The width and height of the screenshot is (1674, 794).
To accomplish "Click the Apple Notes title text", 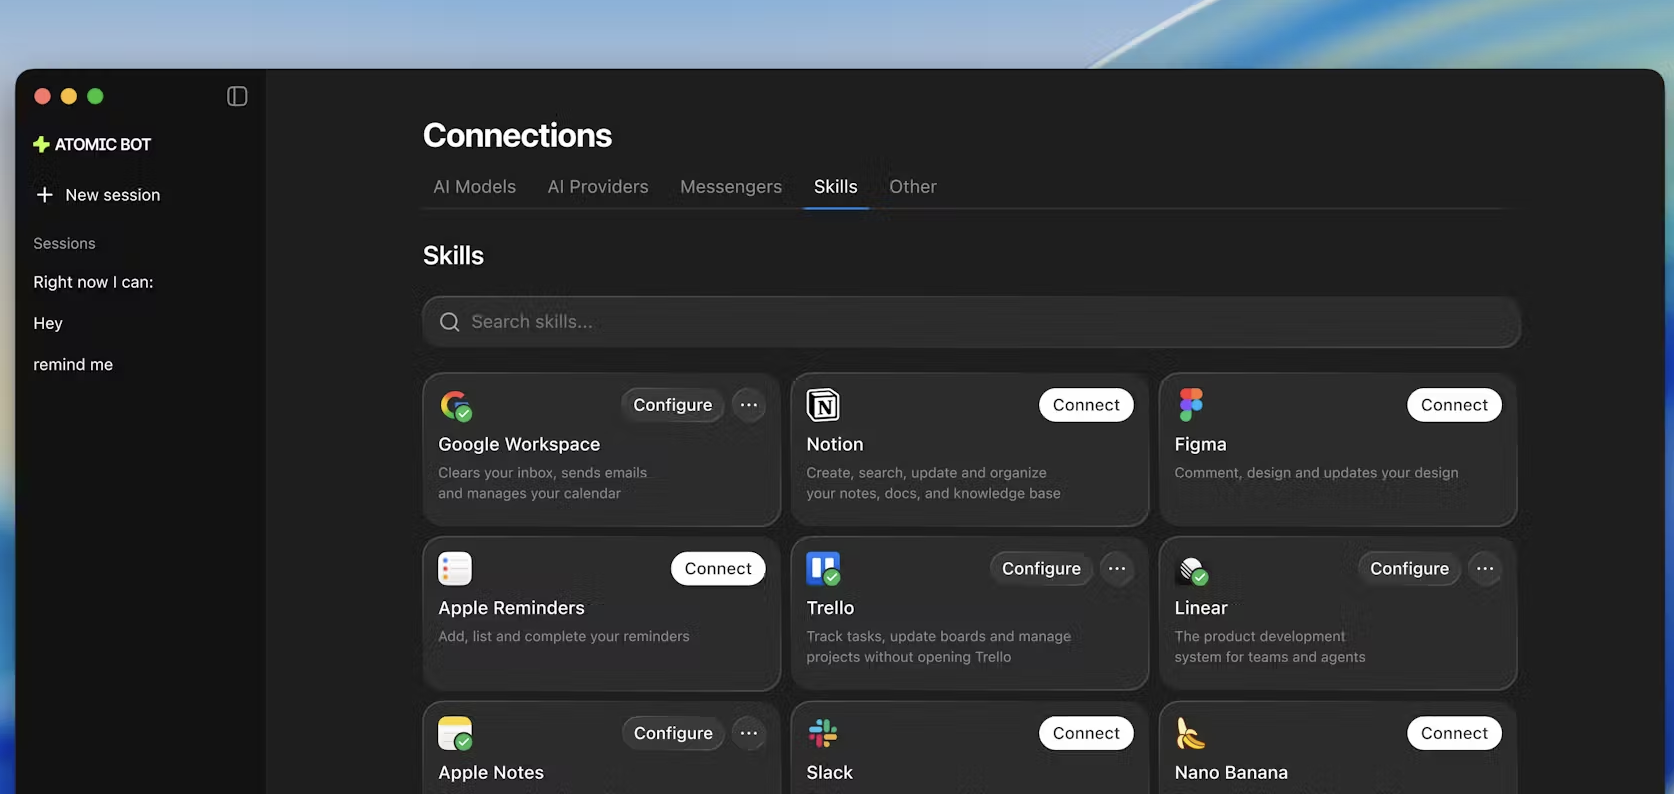I will (x=491, y=772).
